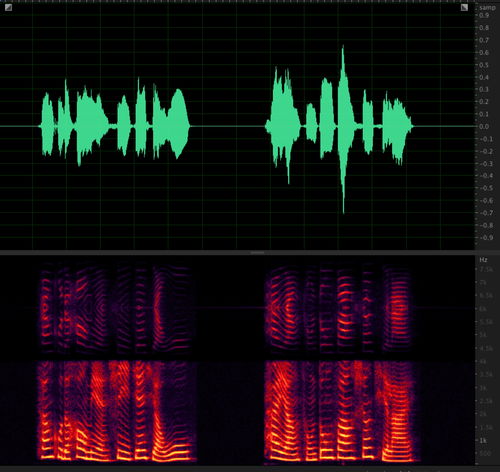Click the 0.9 mark on amplitude ruler

coord(484,15)
